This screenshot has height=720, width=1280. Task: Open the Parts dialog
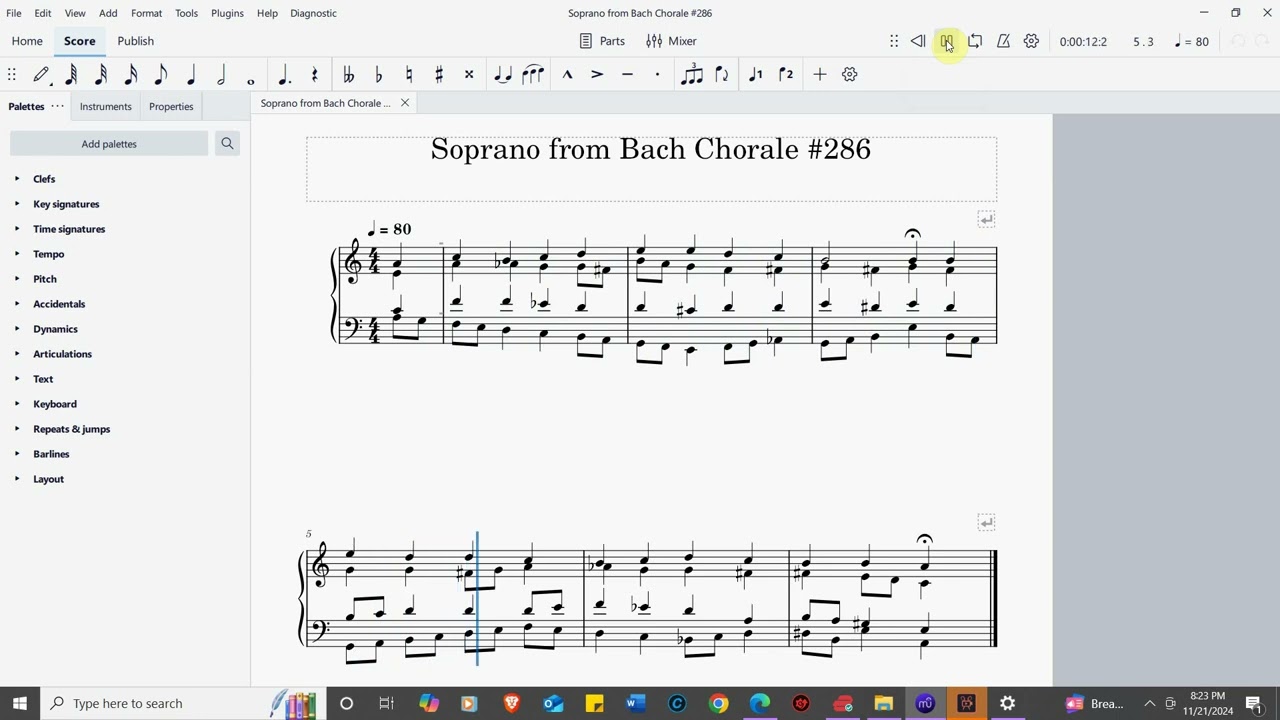pos(602,41)
